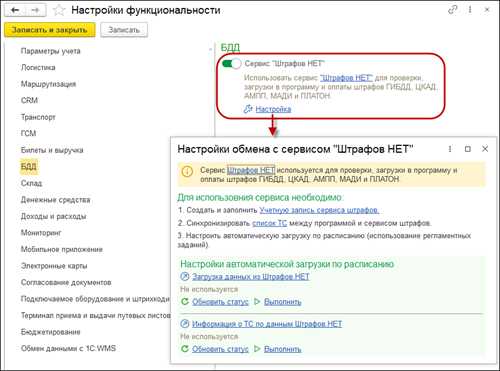Close the Настройки функциональности window
This screenshot has height=371, width=500.
(487, 10)
